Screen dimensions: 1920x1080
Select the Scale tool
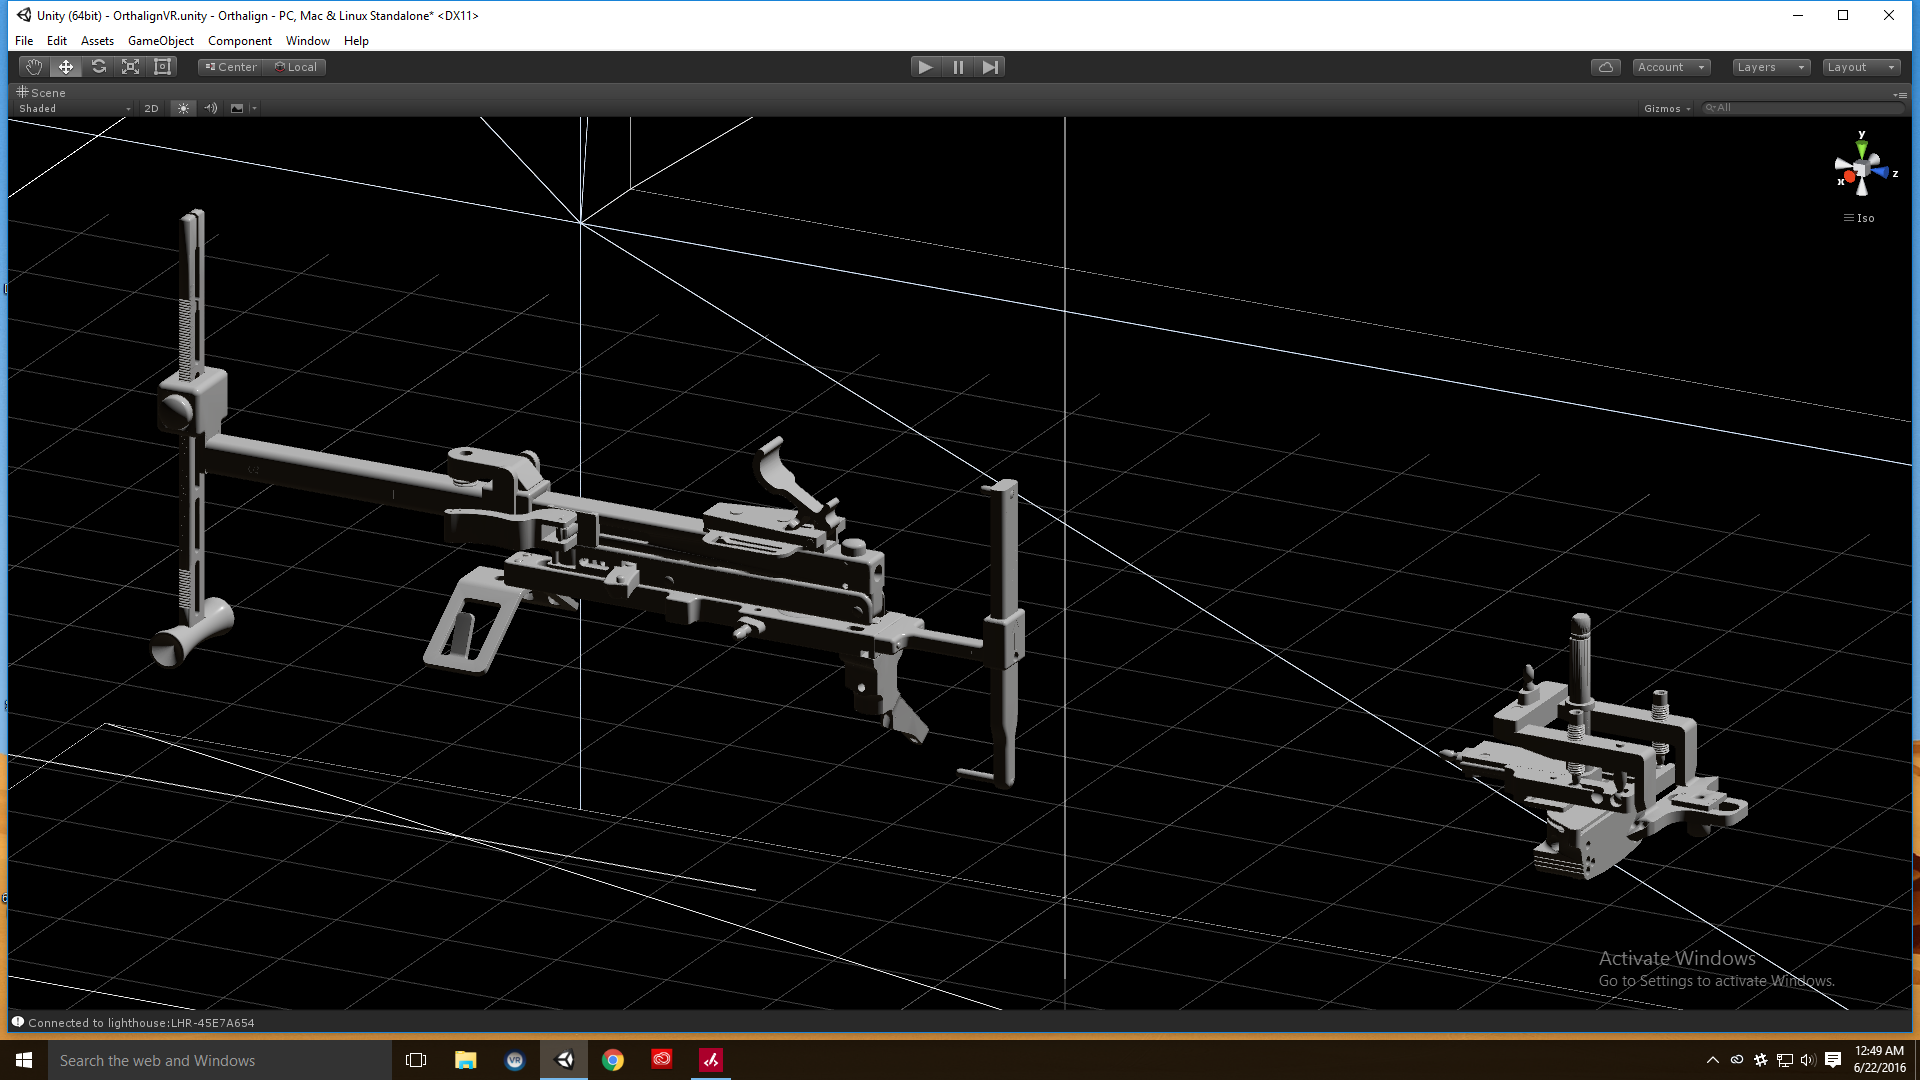130,67
